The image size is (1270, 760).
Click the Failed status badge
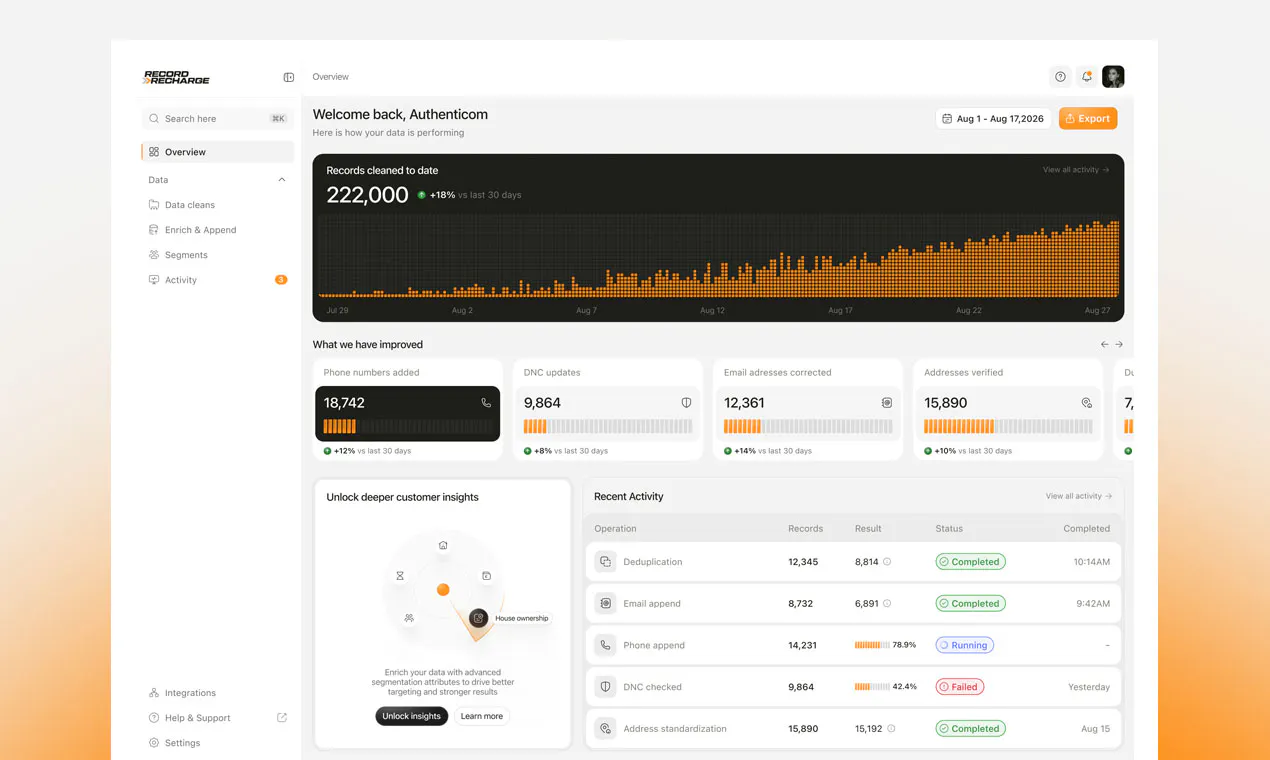tap(959, 687)
